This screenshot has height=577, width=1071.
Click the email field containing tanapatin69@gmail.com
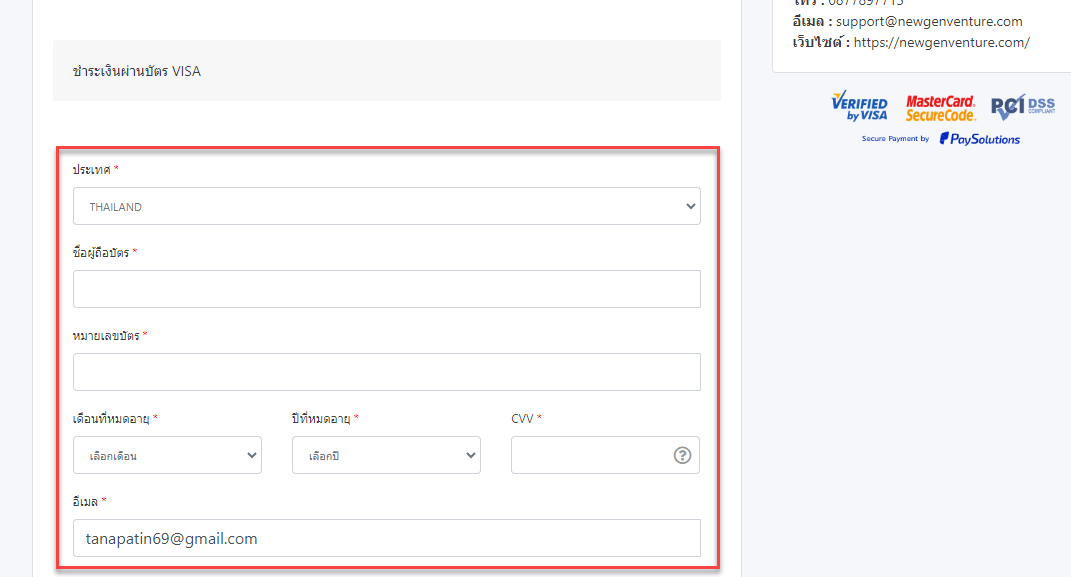[386, 538]
